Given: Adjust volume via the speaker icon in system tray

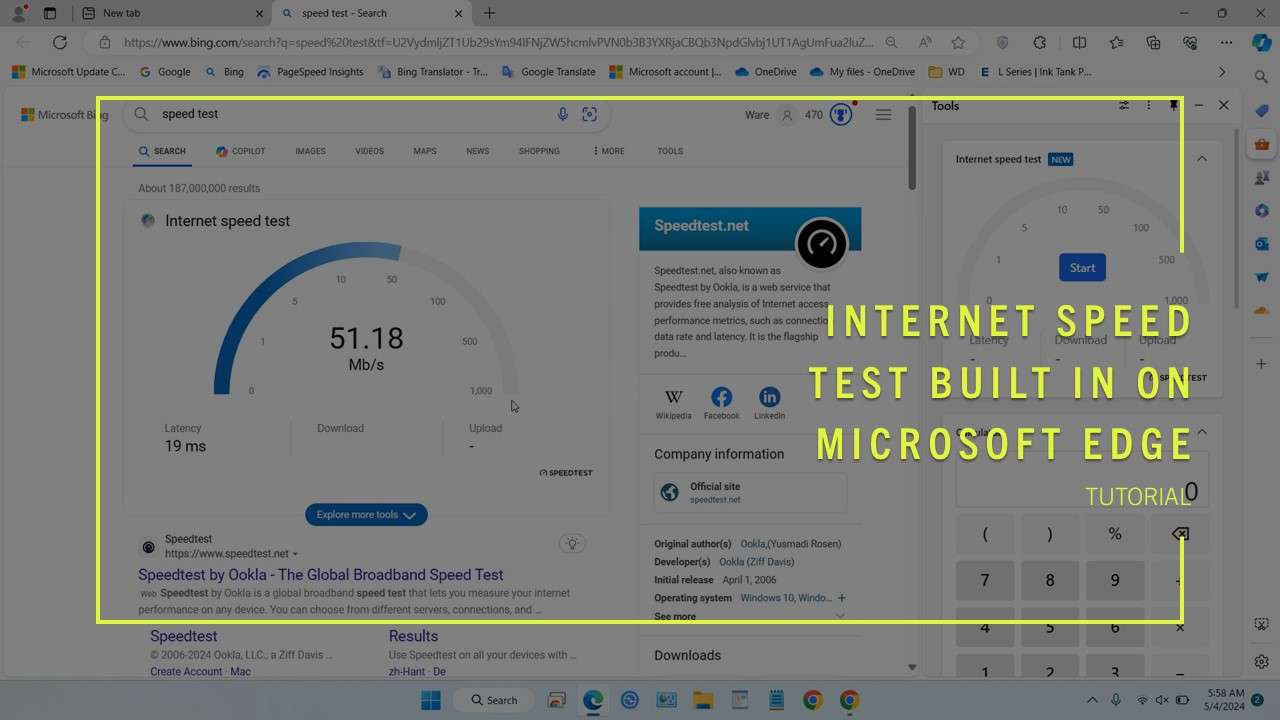Looking at the screenshot, I should (1161, 699).
